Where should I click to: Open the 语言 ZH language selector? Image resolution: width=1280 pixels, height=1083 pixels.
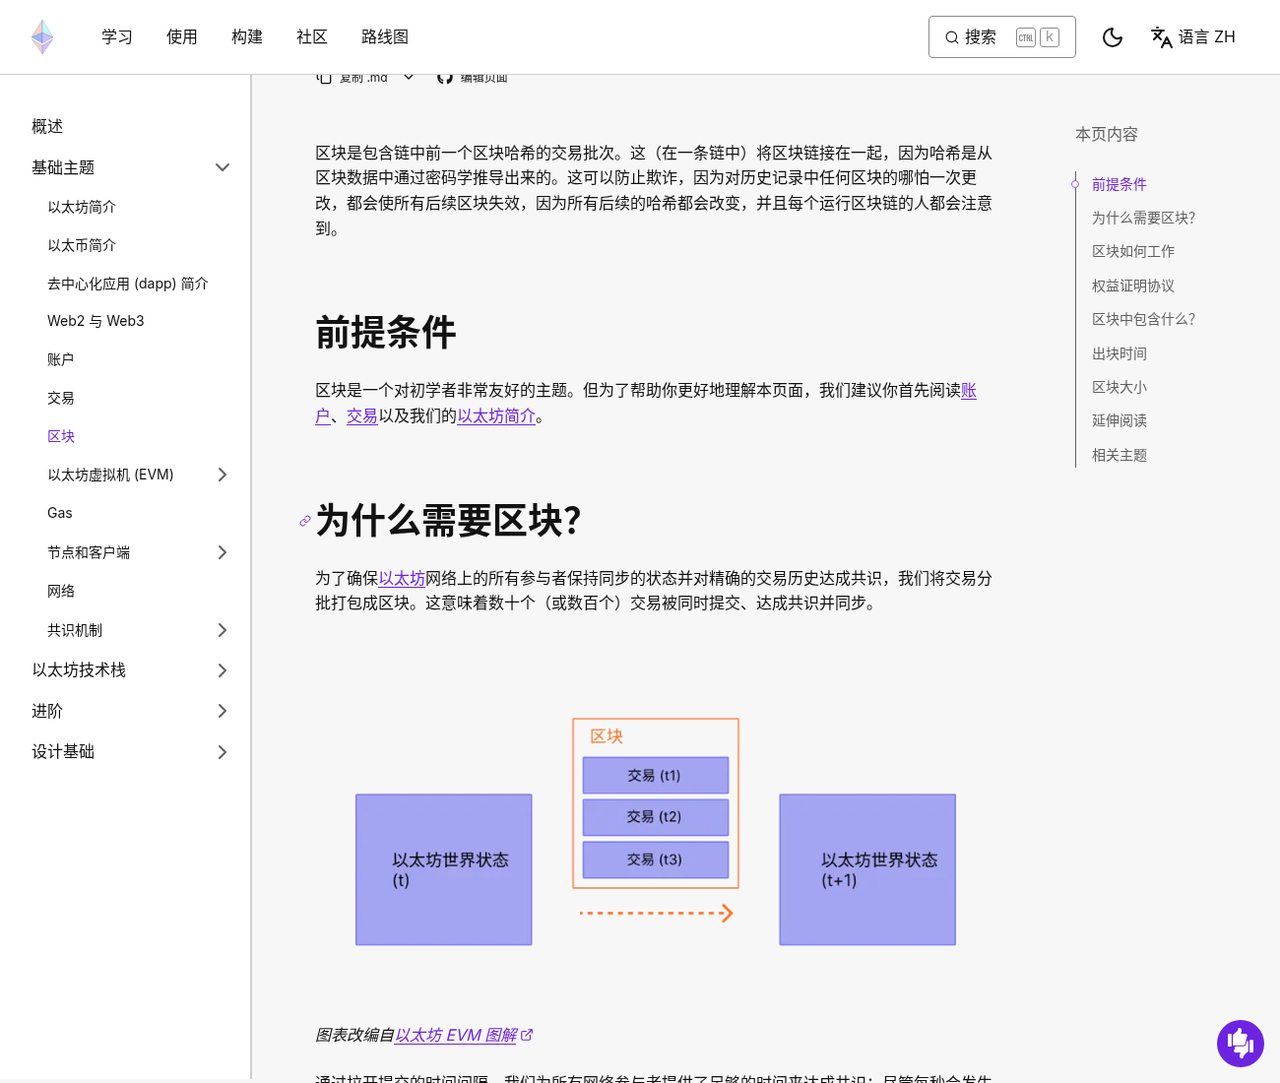(1193, 37)
